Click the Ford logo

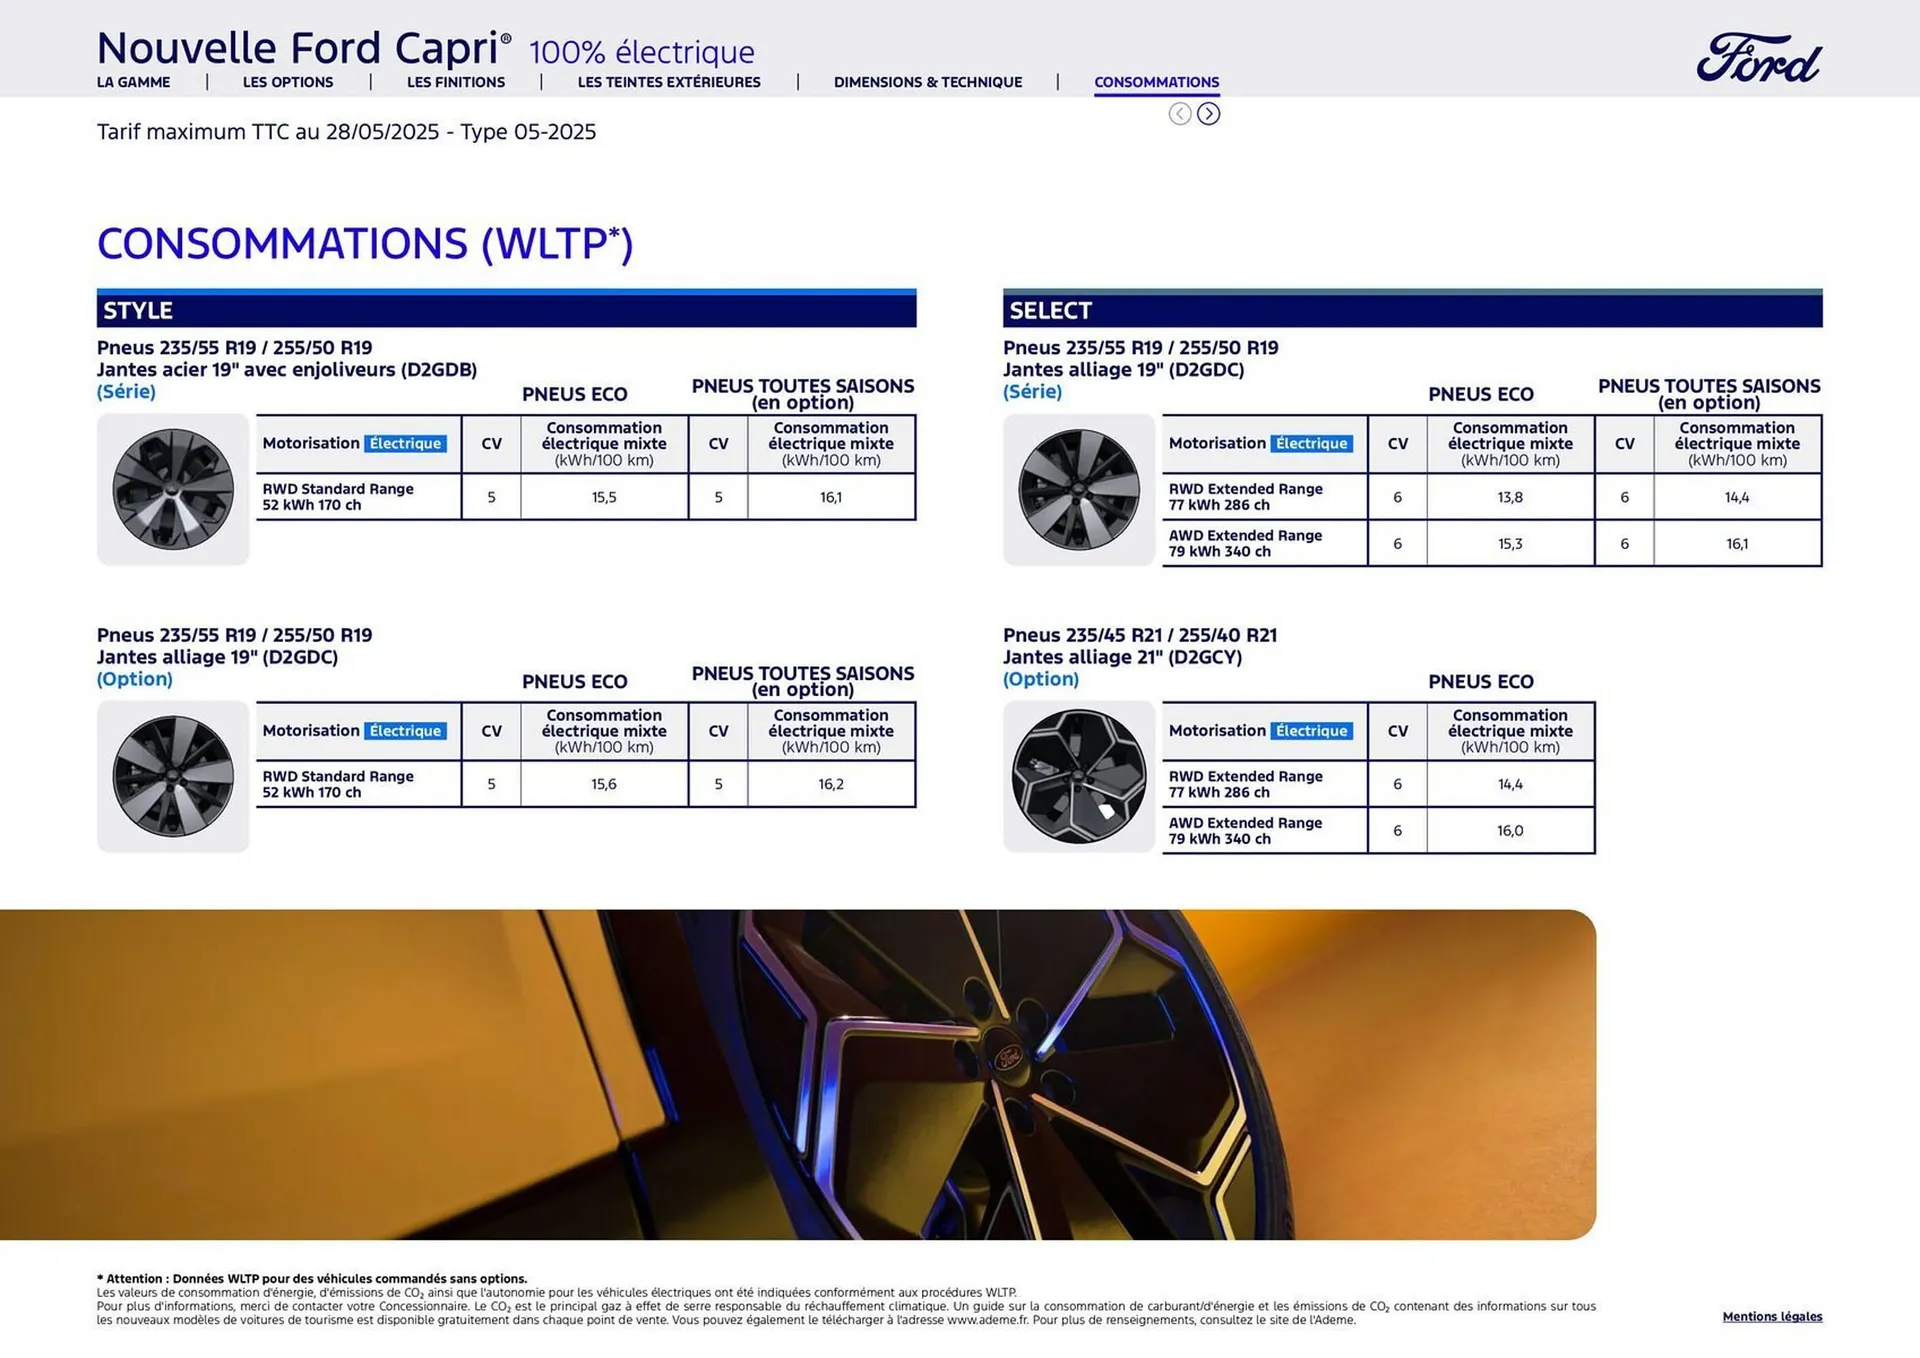(1758, 58)
